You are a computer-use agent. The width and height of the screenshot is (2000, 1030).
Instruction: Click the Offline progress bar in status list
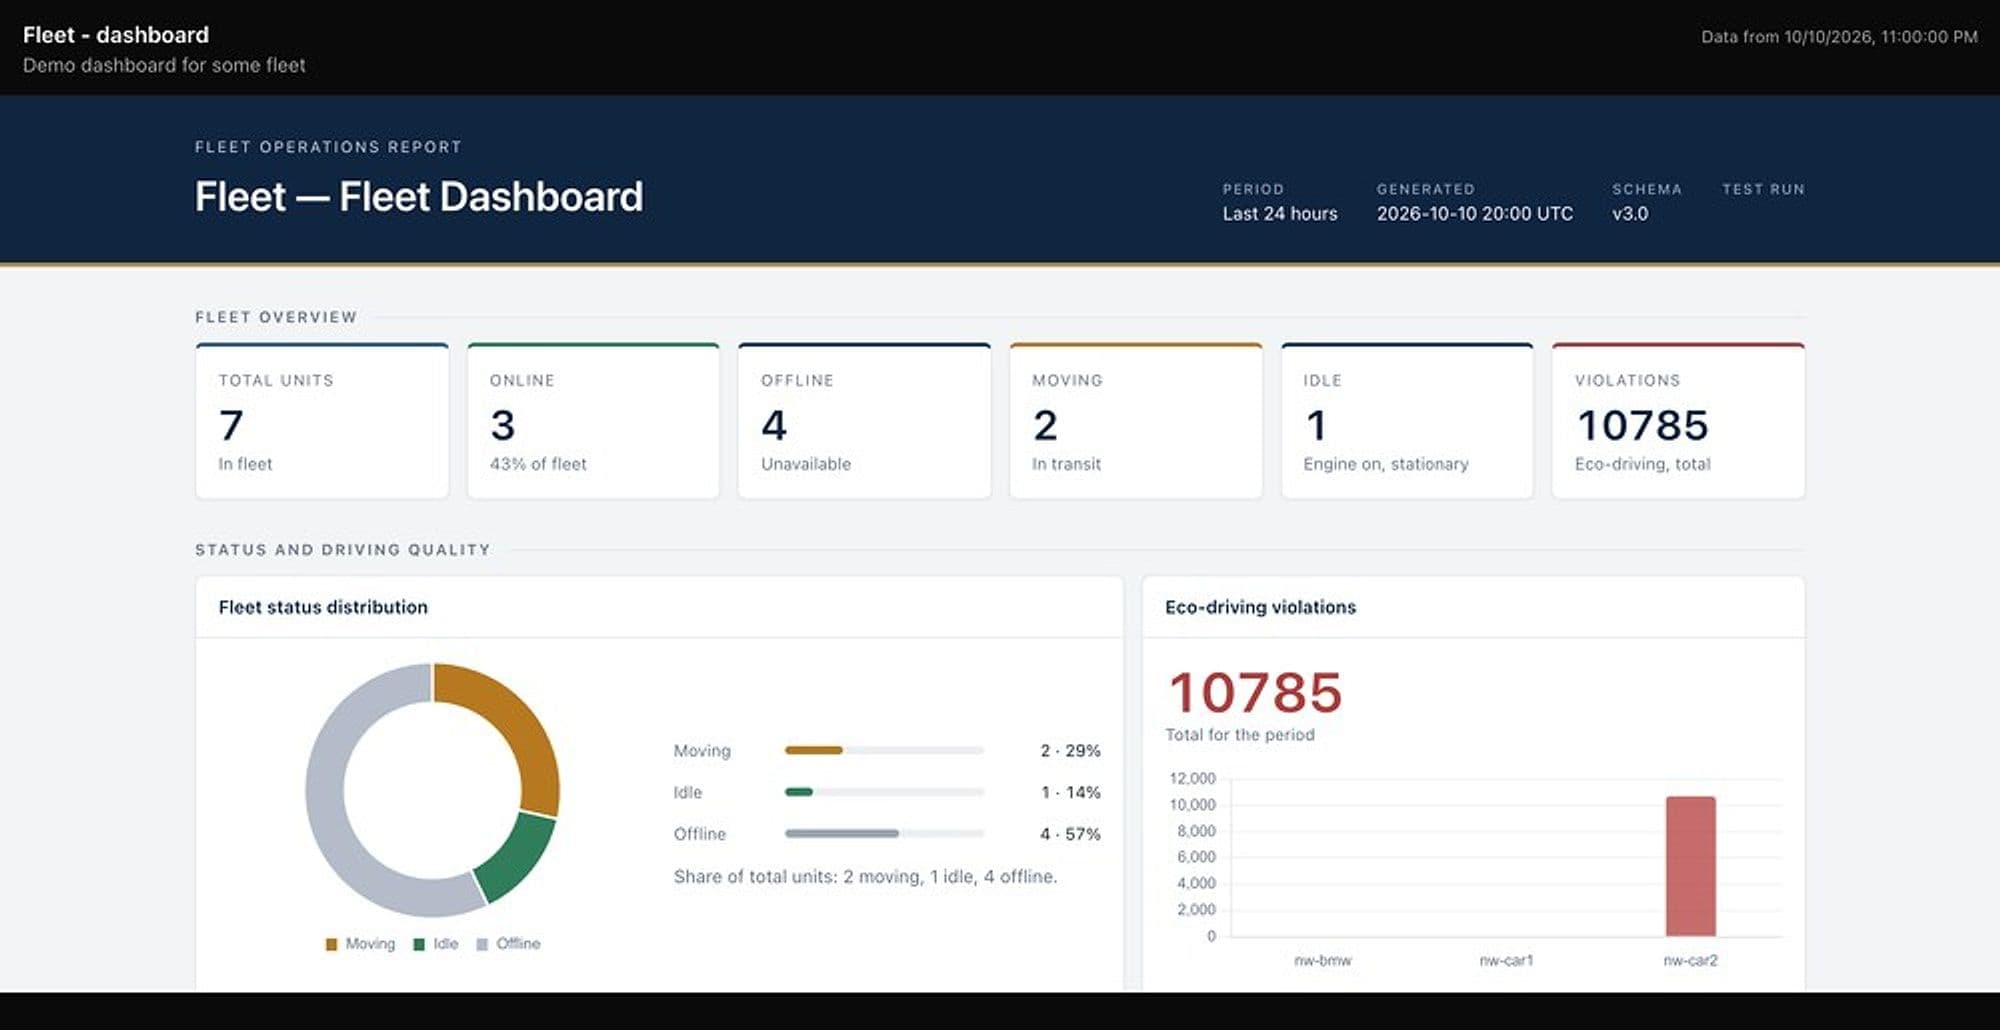click(x=884, y=834)
